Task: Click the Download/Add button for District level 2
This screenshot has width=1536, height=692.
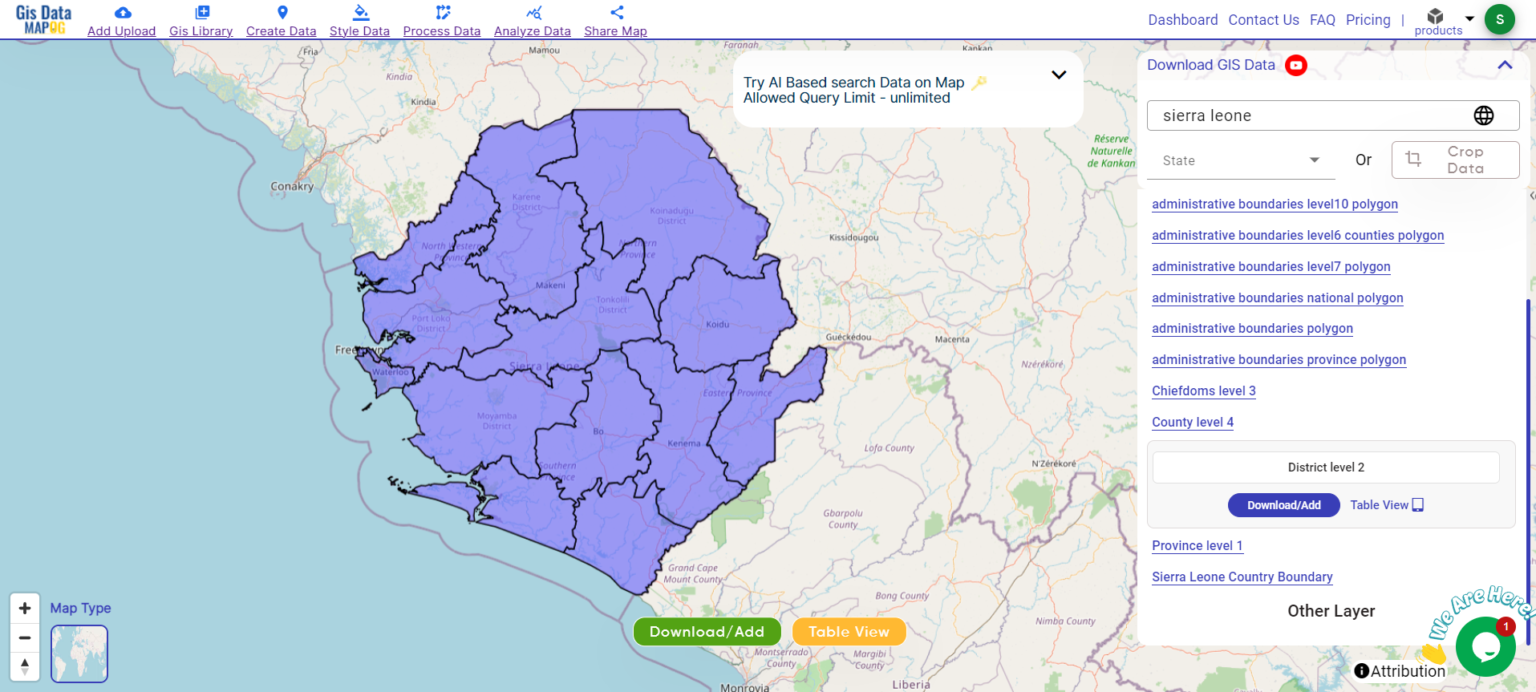Action: pyautogui.click(x=1284, y=505)
